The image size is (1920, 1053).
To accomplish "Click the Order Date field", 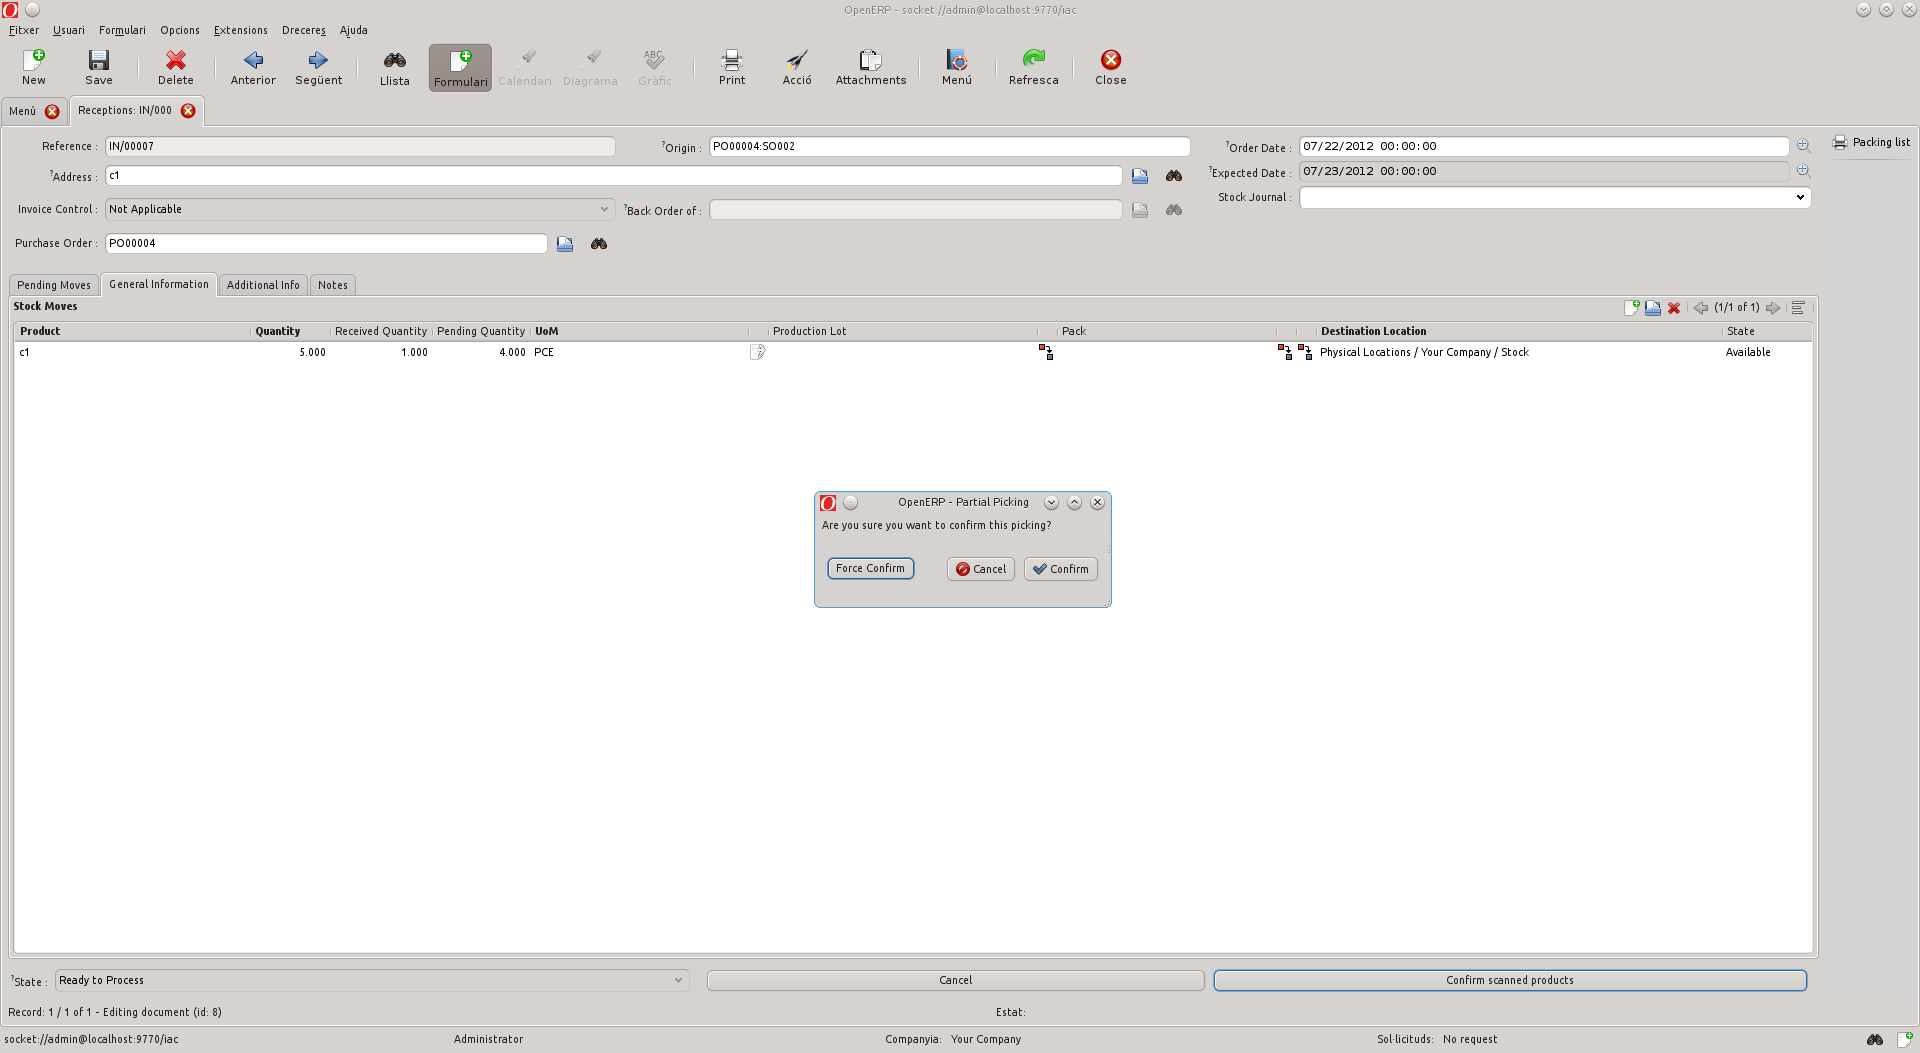I will [1544, 146].
